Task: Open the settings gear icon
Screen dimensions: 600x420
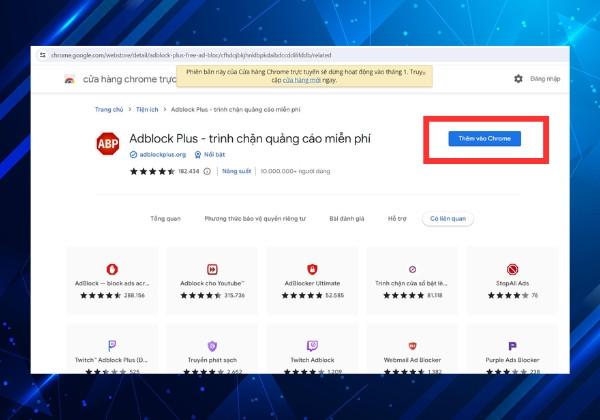Action: 518,79
